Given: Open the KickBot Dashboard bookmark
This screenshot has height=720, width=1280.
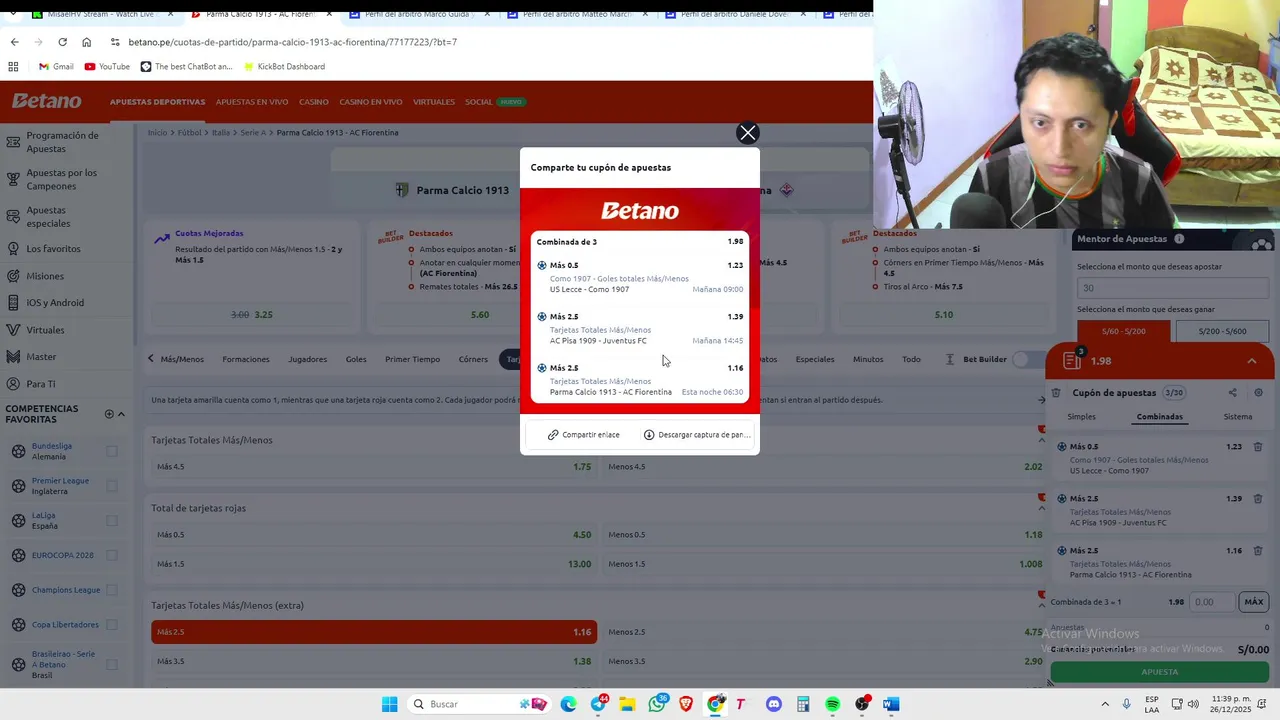Looking at the screenshot, I should [x=283, y=67].
